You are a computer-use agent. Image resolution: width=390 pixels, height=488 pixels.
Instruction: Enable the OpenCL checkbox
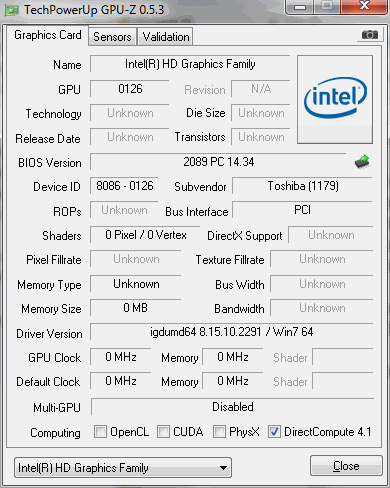[x=100, y=431]
